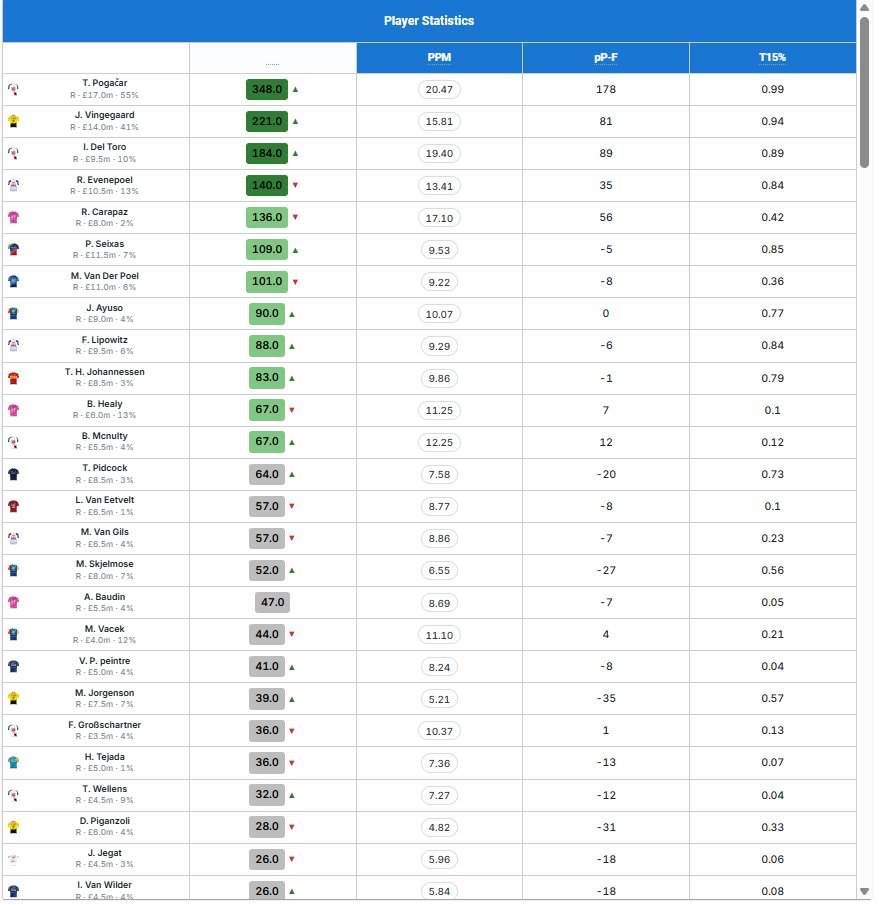Click the red down arrow next to 140.0
Image resolution: width=879 pixels, height=905 pixels.
296,185
